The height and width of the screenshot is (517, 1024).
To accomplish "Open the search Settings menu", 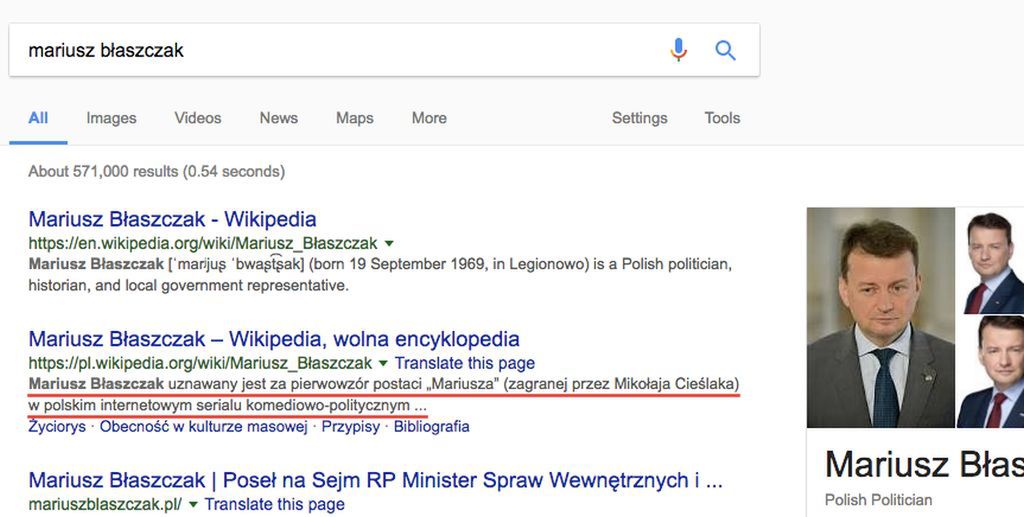I will pyautogui.click(x=639, y=118).
